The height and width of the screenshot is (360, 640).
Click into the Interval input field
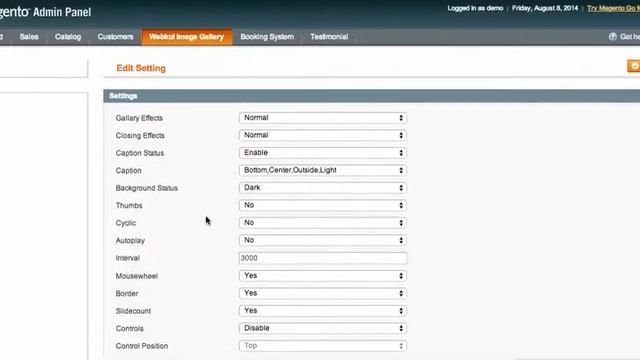tap(322, 258)
